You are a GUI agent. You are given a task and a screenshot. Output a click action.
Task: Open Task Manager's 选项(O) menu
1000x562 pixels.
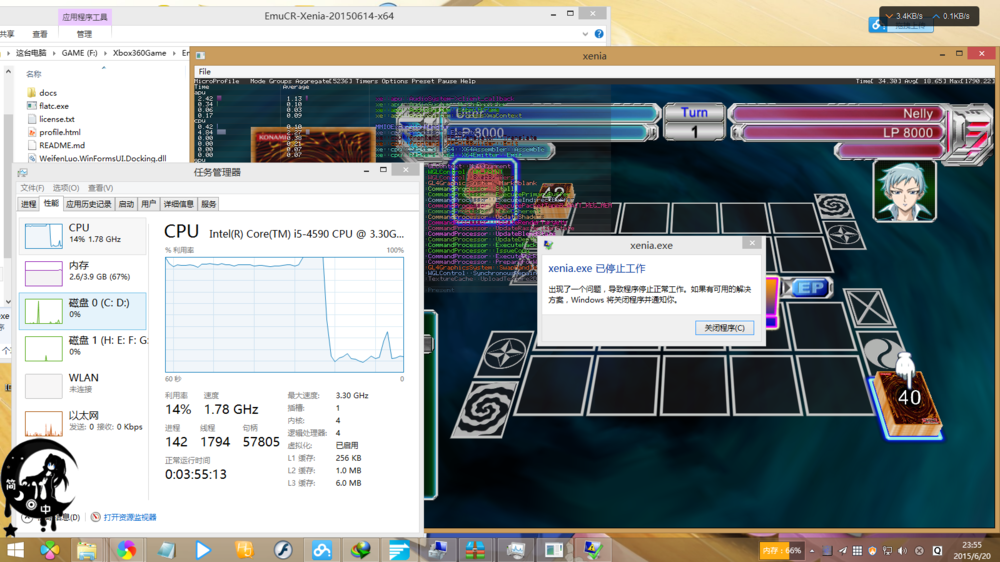point(66,188)
